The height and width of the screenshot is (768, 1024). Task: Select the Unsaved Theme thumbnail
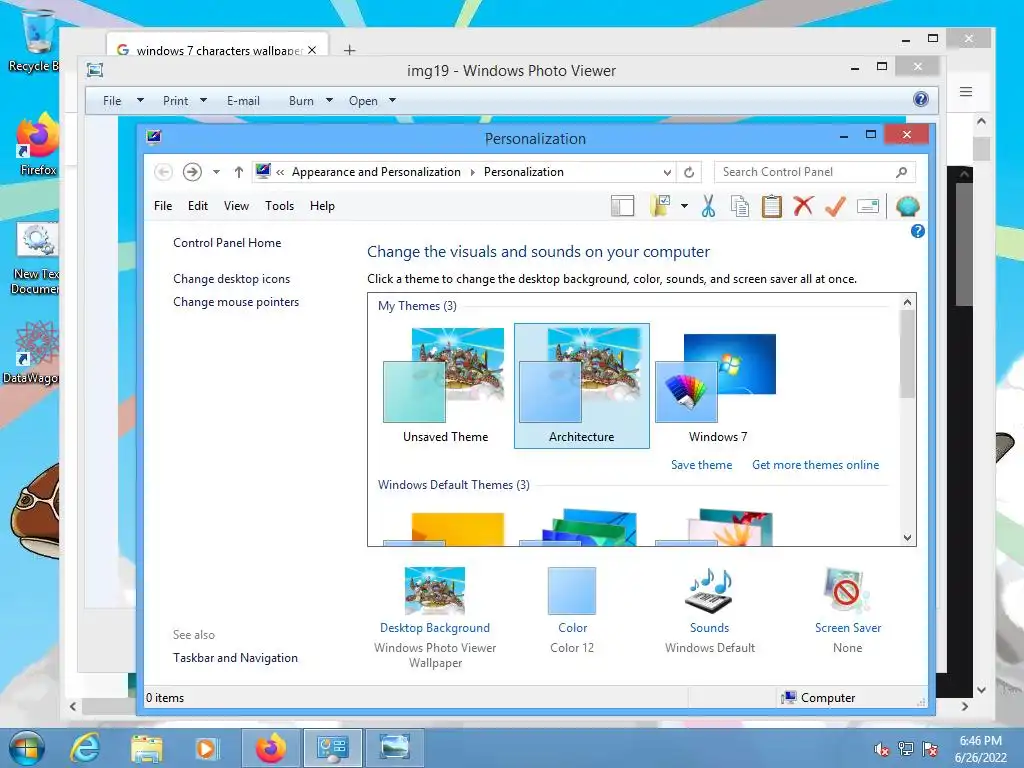[x=445, y=386]
